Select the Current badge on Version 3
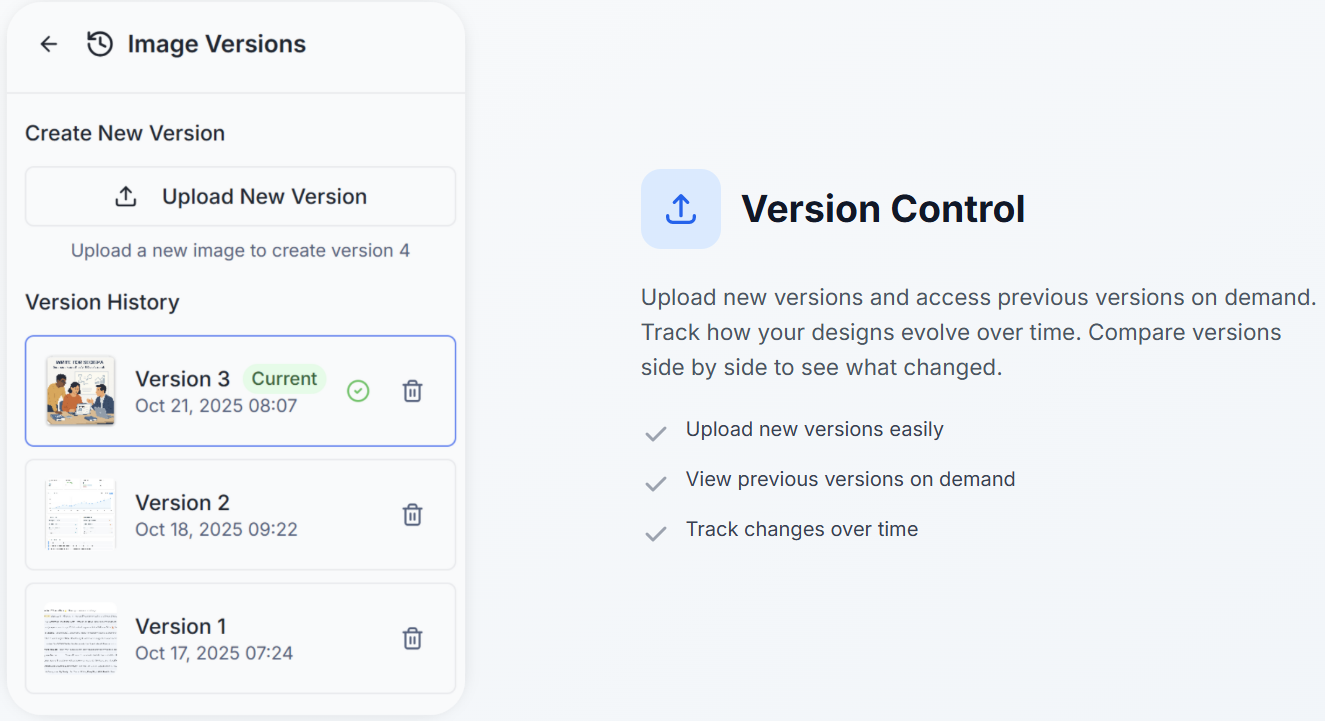Viewport: 1325px width, 721px height. pyautogui.click(x=284, y=378)
